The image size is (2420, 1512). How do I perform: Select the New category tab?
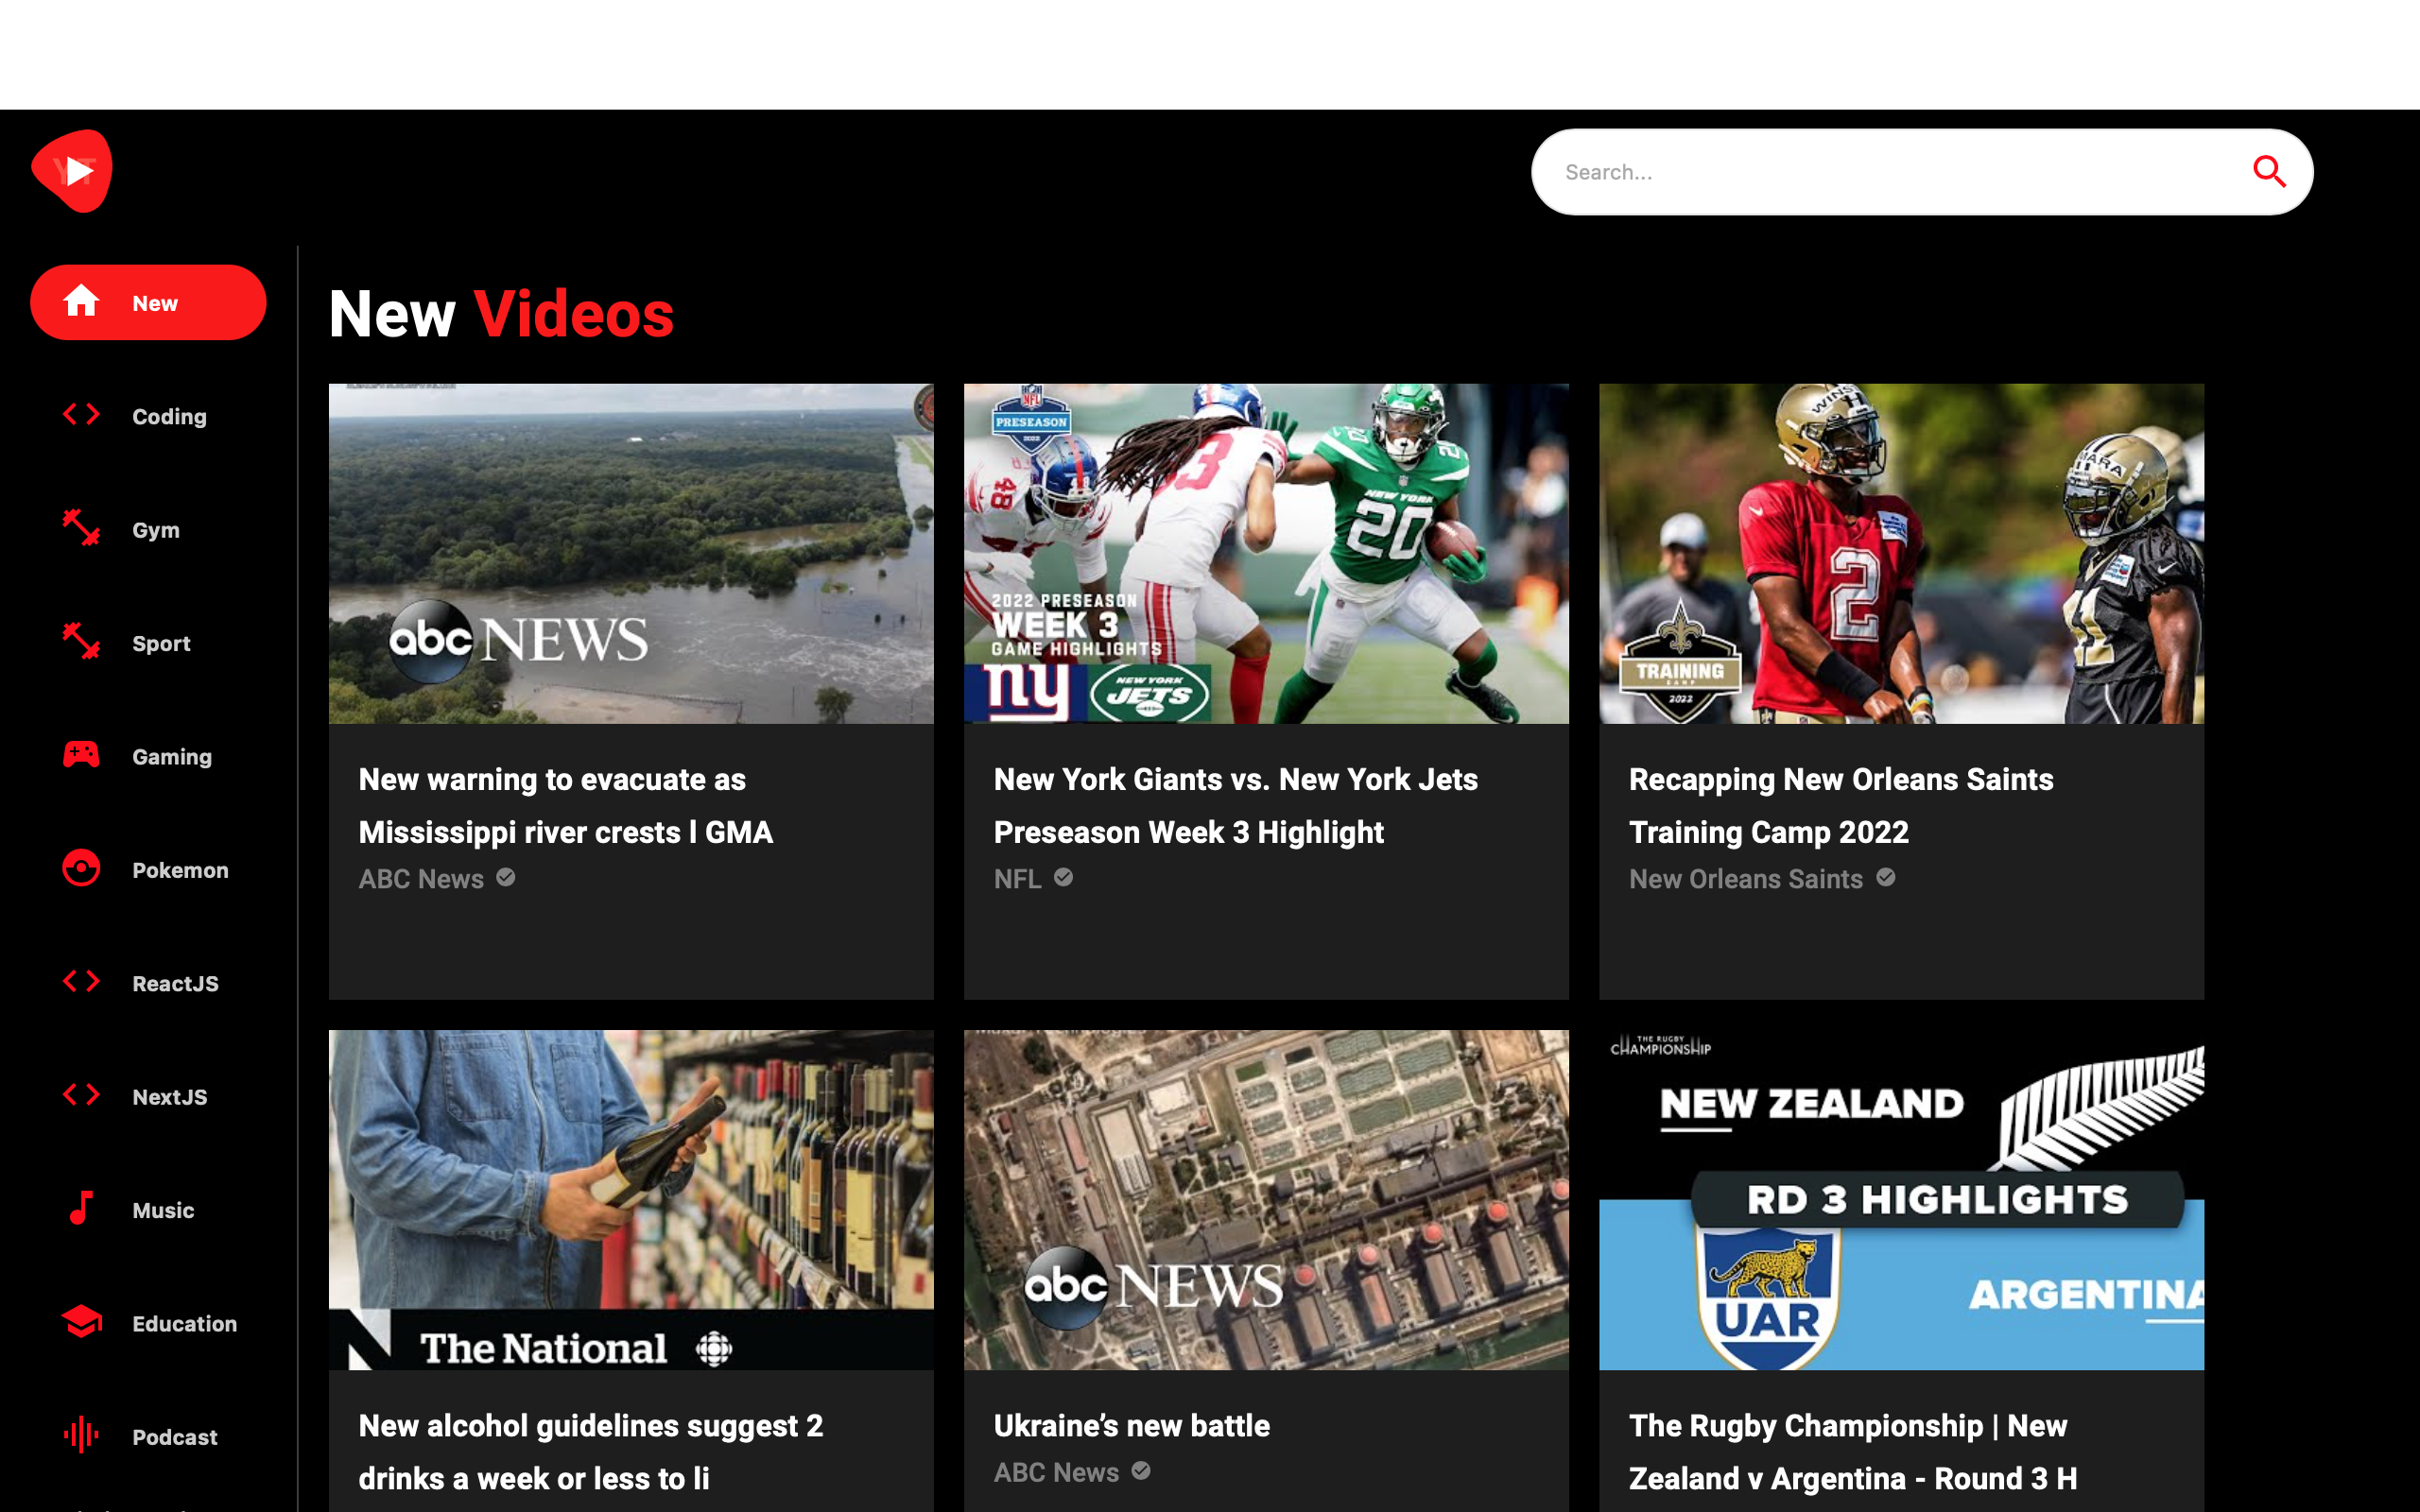coord(148,302)
